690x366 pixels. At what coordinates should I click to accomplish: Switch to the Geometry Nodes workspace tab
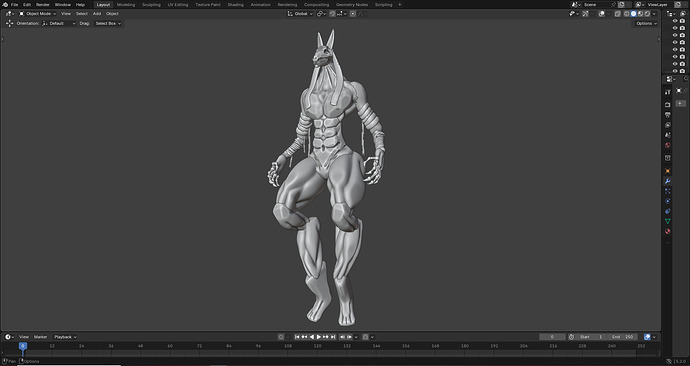352,4
